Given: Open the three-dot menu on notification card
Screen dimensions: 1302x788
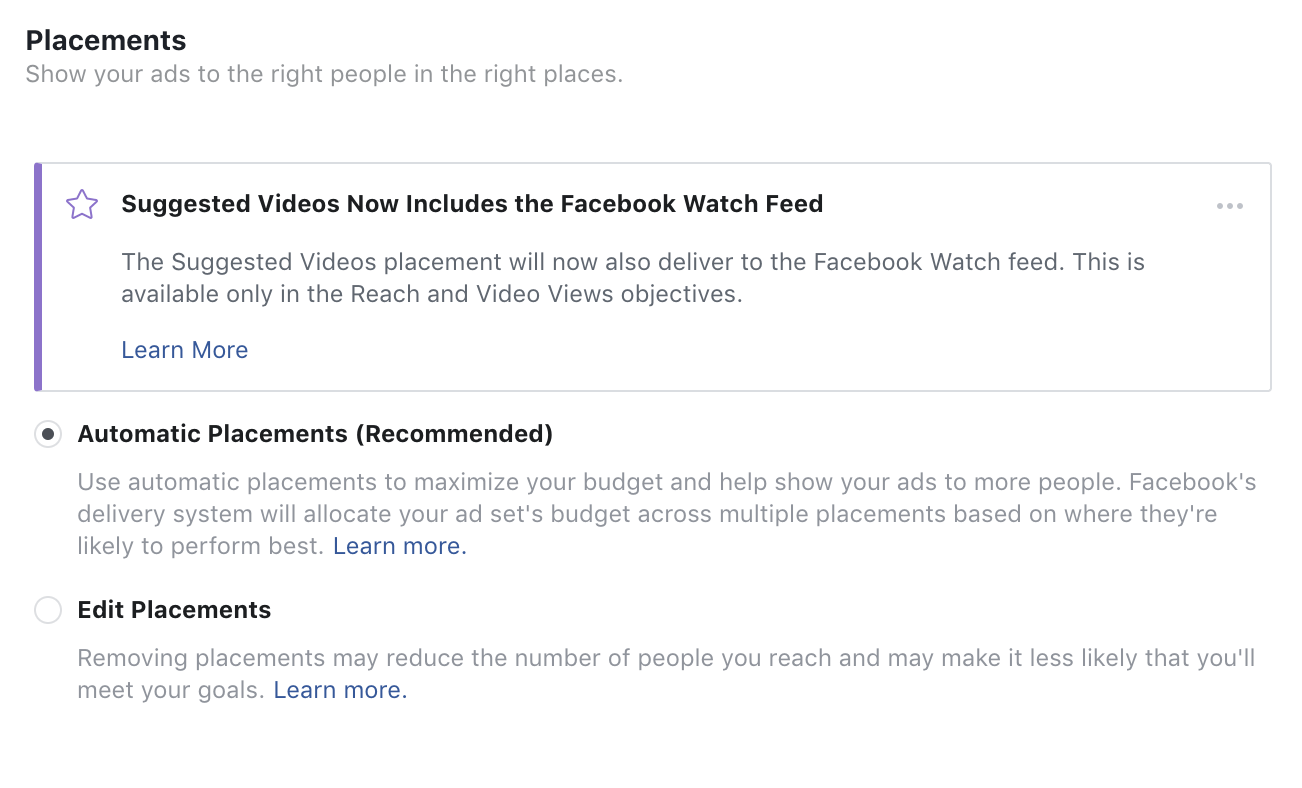Looking at the screenshot, I should tap(1230, 206).
